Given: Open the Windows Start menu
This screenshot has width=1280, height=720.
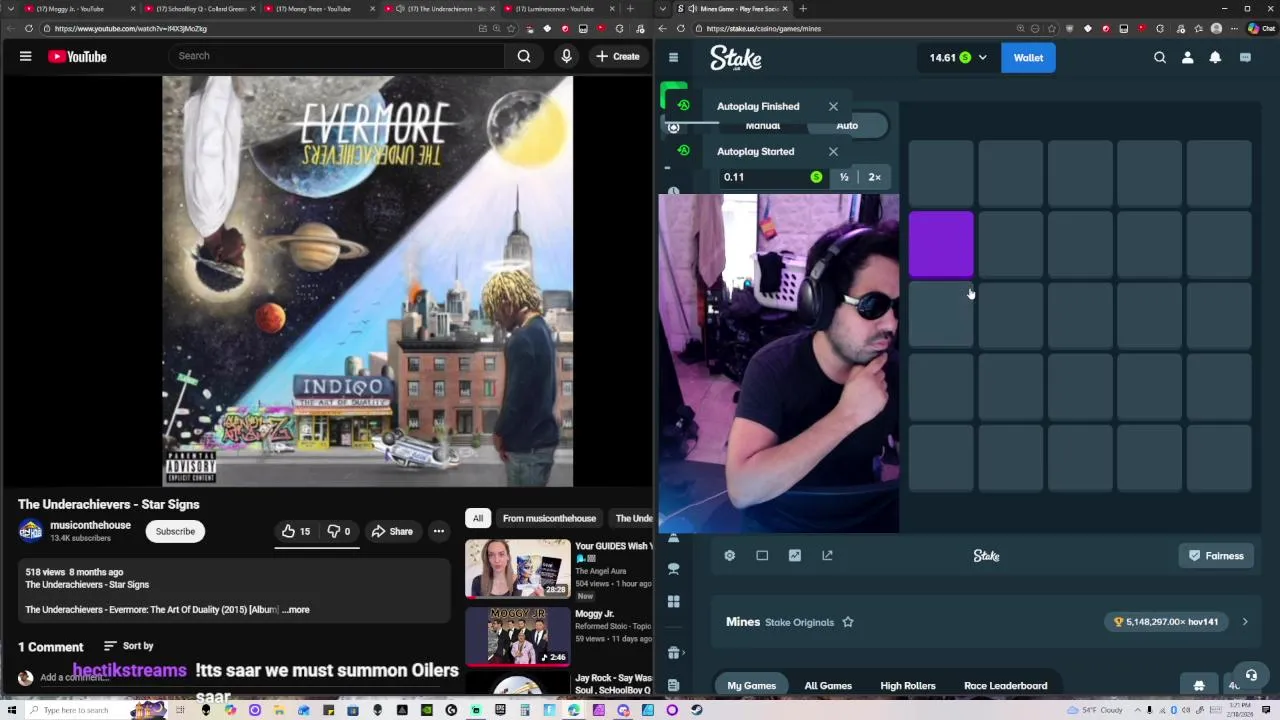Looking at the screenshot, I should coord(11,710).
